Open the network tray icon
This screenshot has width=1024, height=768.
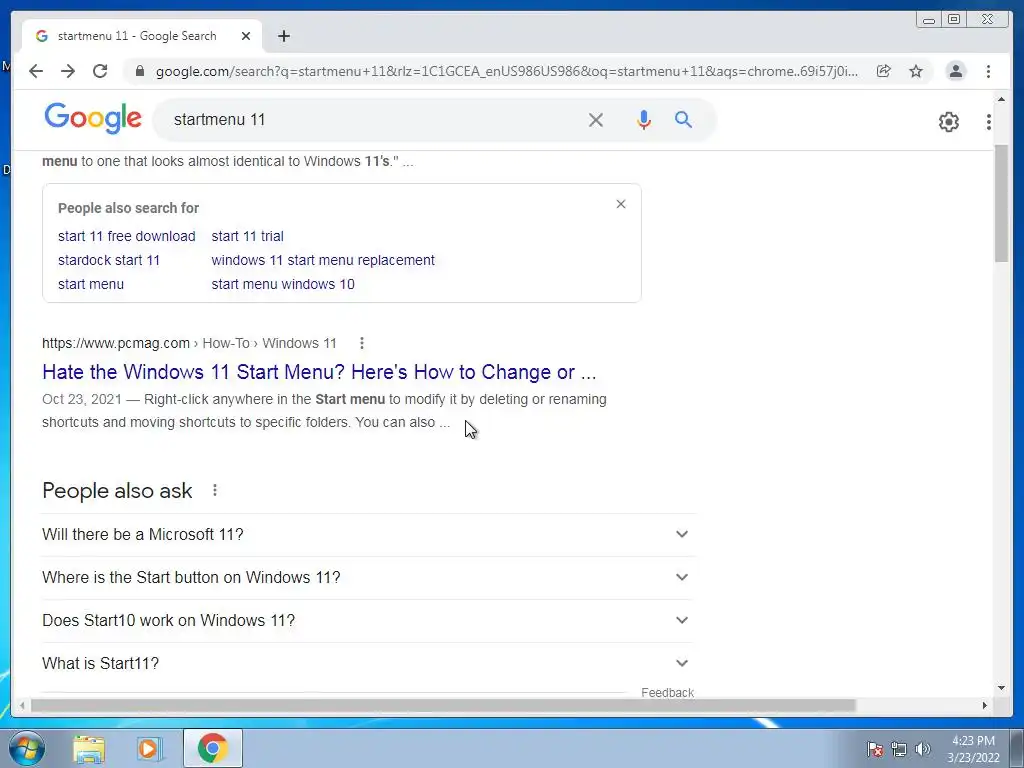[899, 749]
